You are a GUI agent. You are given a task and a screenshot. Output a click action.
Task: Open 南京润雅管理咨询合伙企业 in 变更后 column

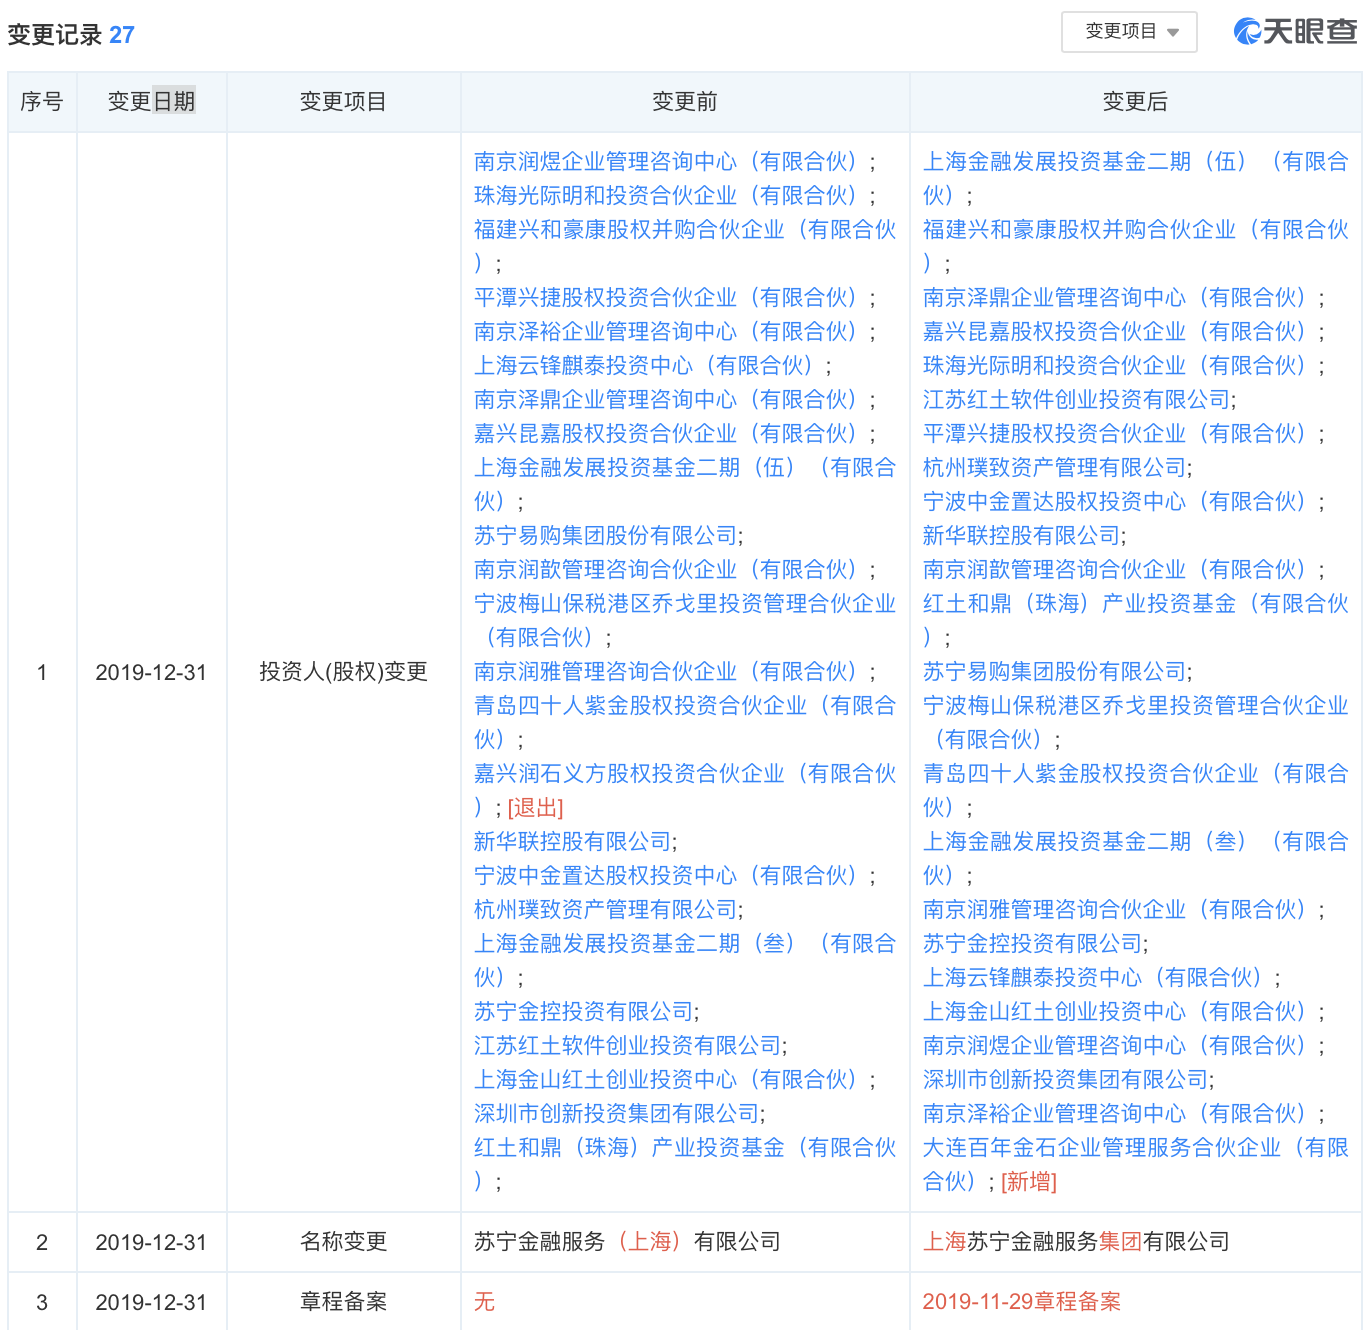tap(1120, 910)
